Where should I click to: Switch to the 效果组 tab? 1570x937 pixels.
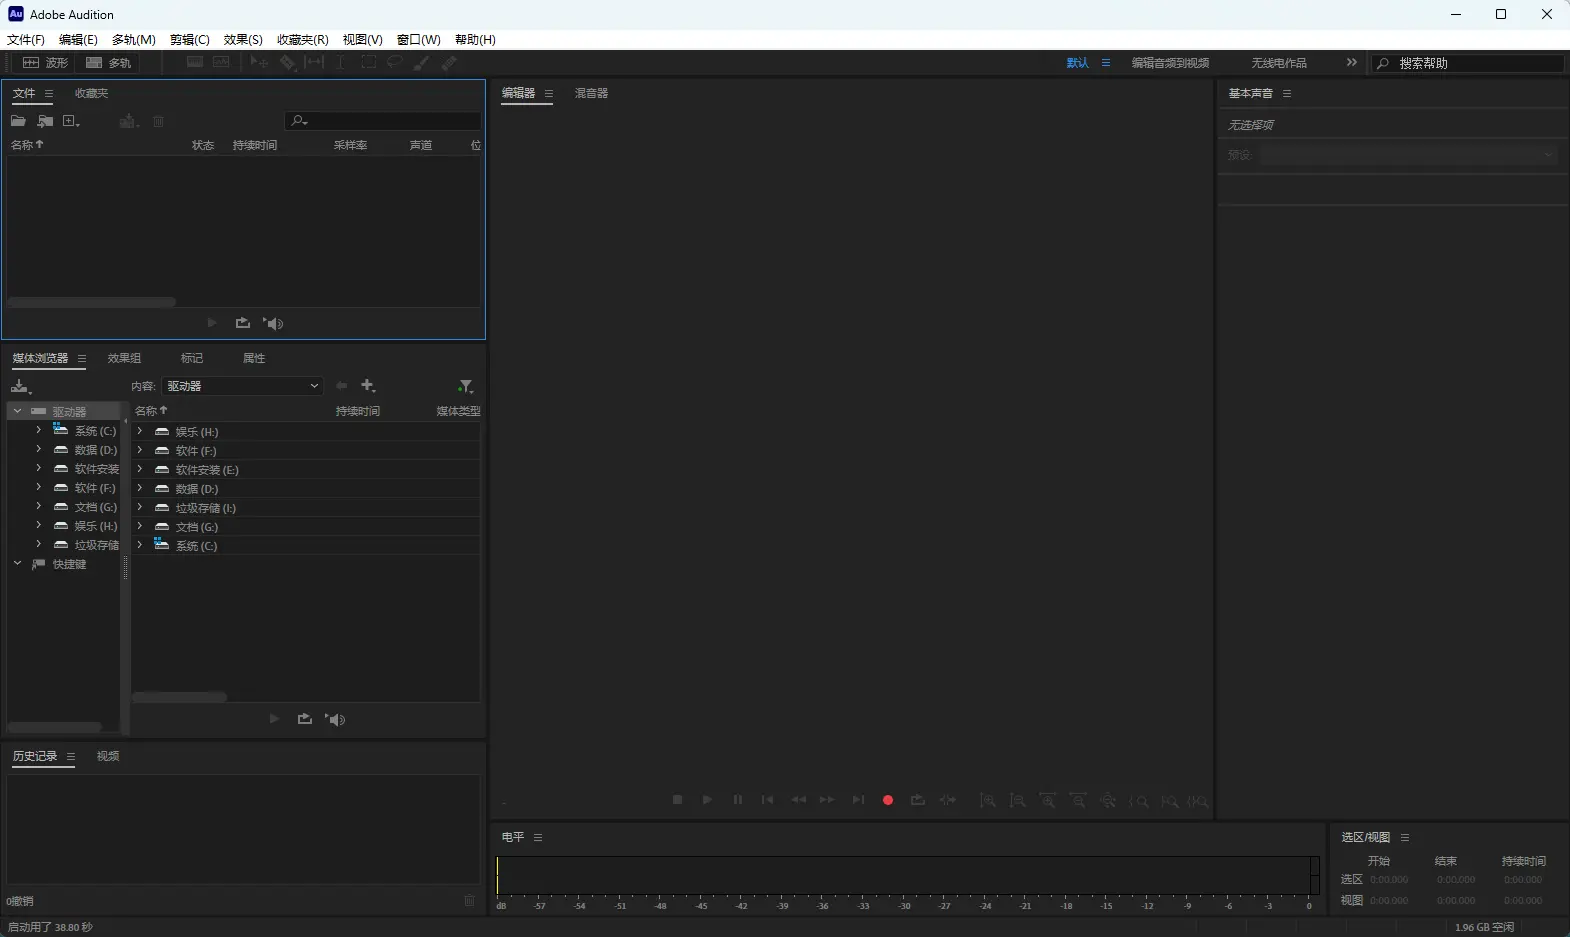(x=124, y=358)
